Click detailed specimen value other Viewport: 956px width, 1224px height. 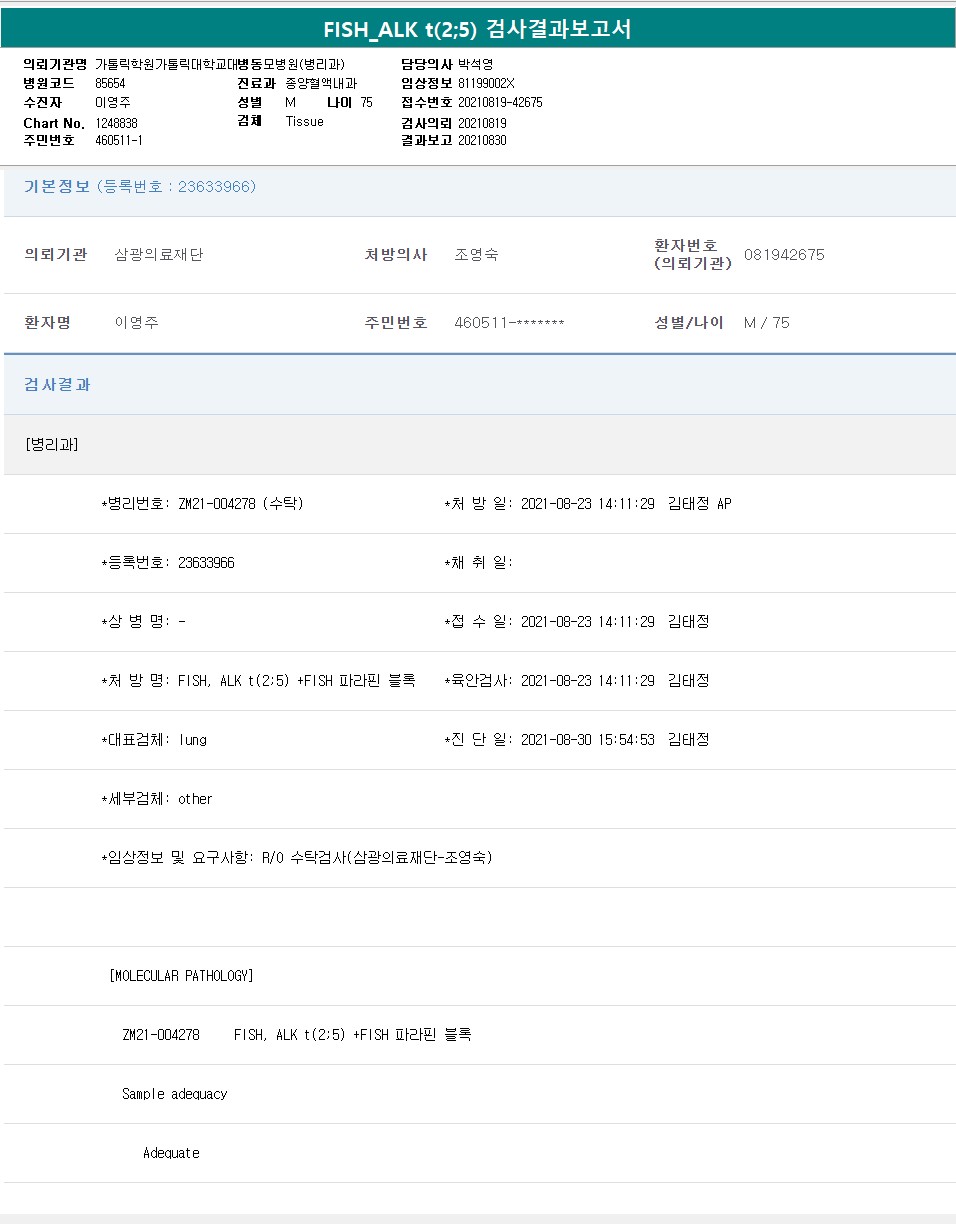[195, 798]
